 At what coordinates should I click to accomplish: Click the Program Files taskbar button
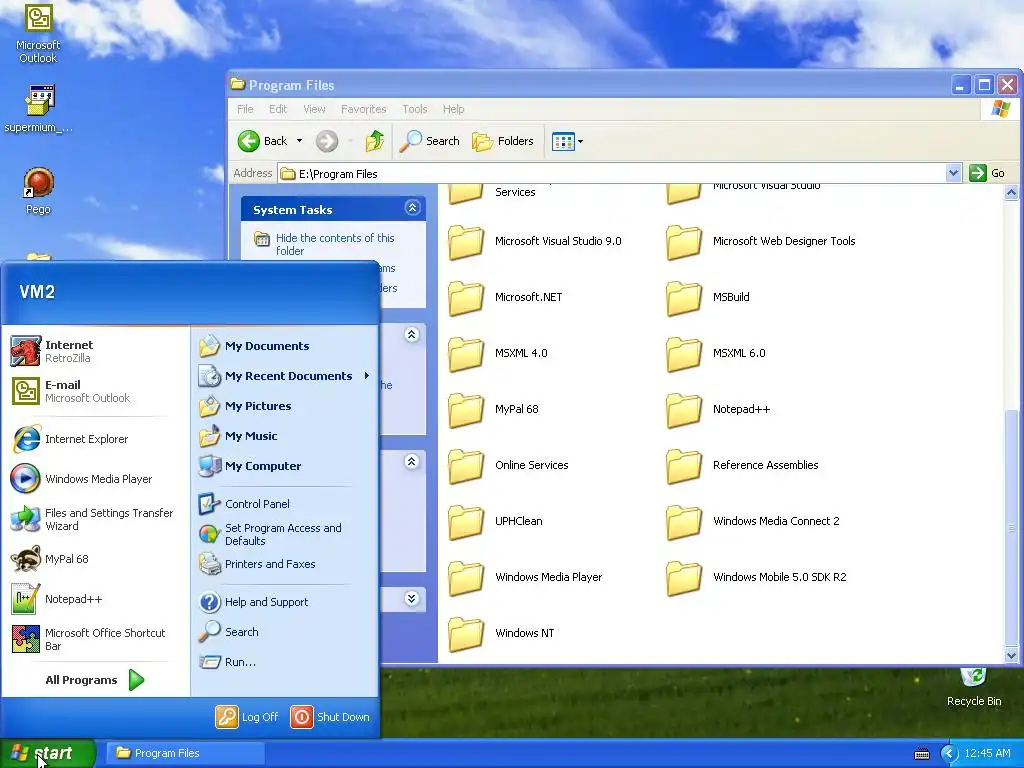(x=185, y=753)
